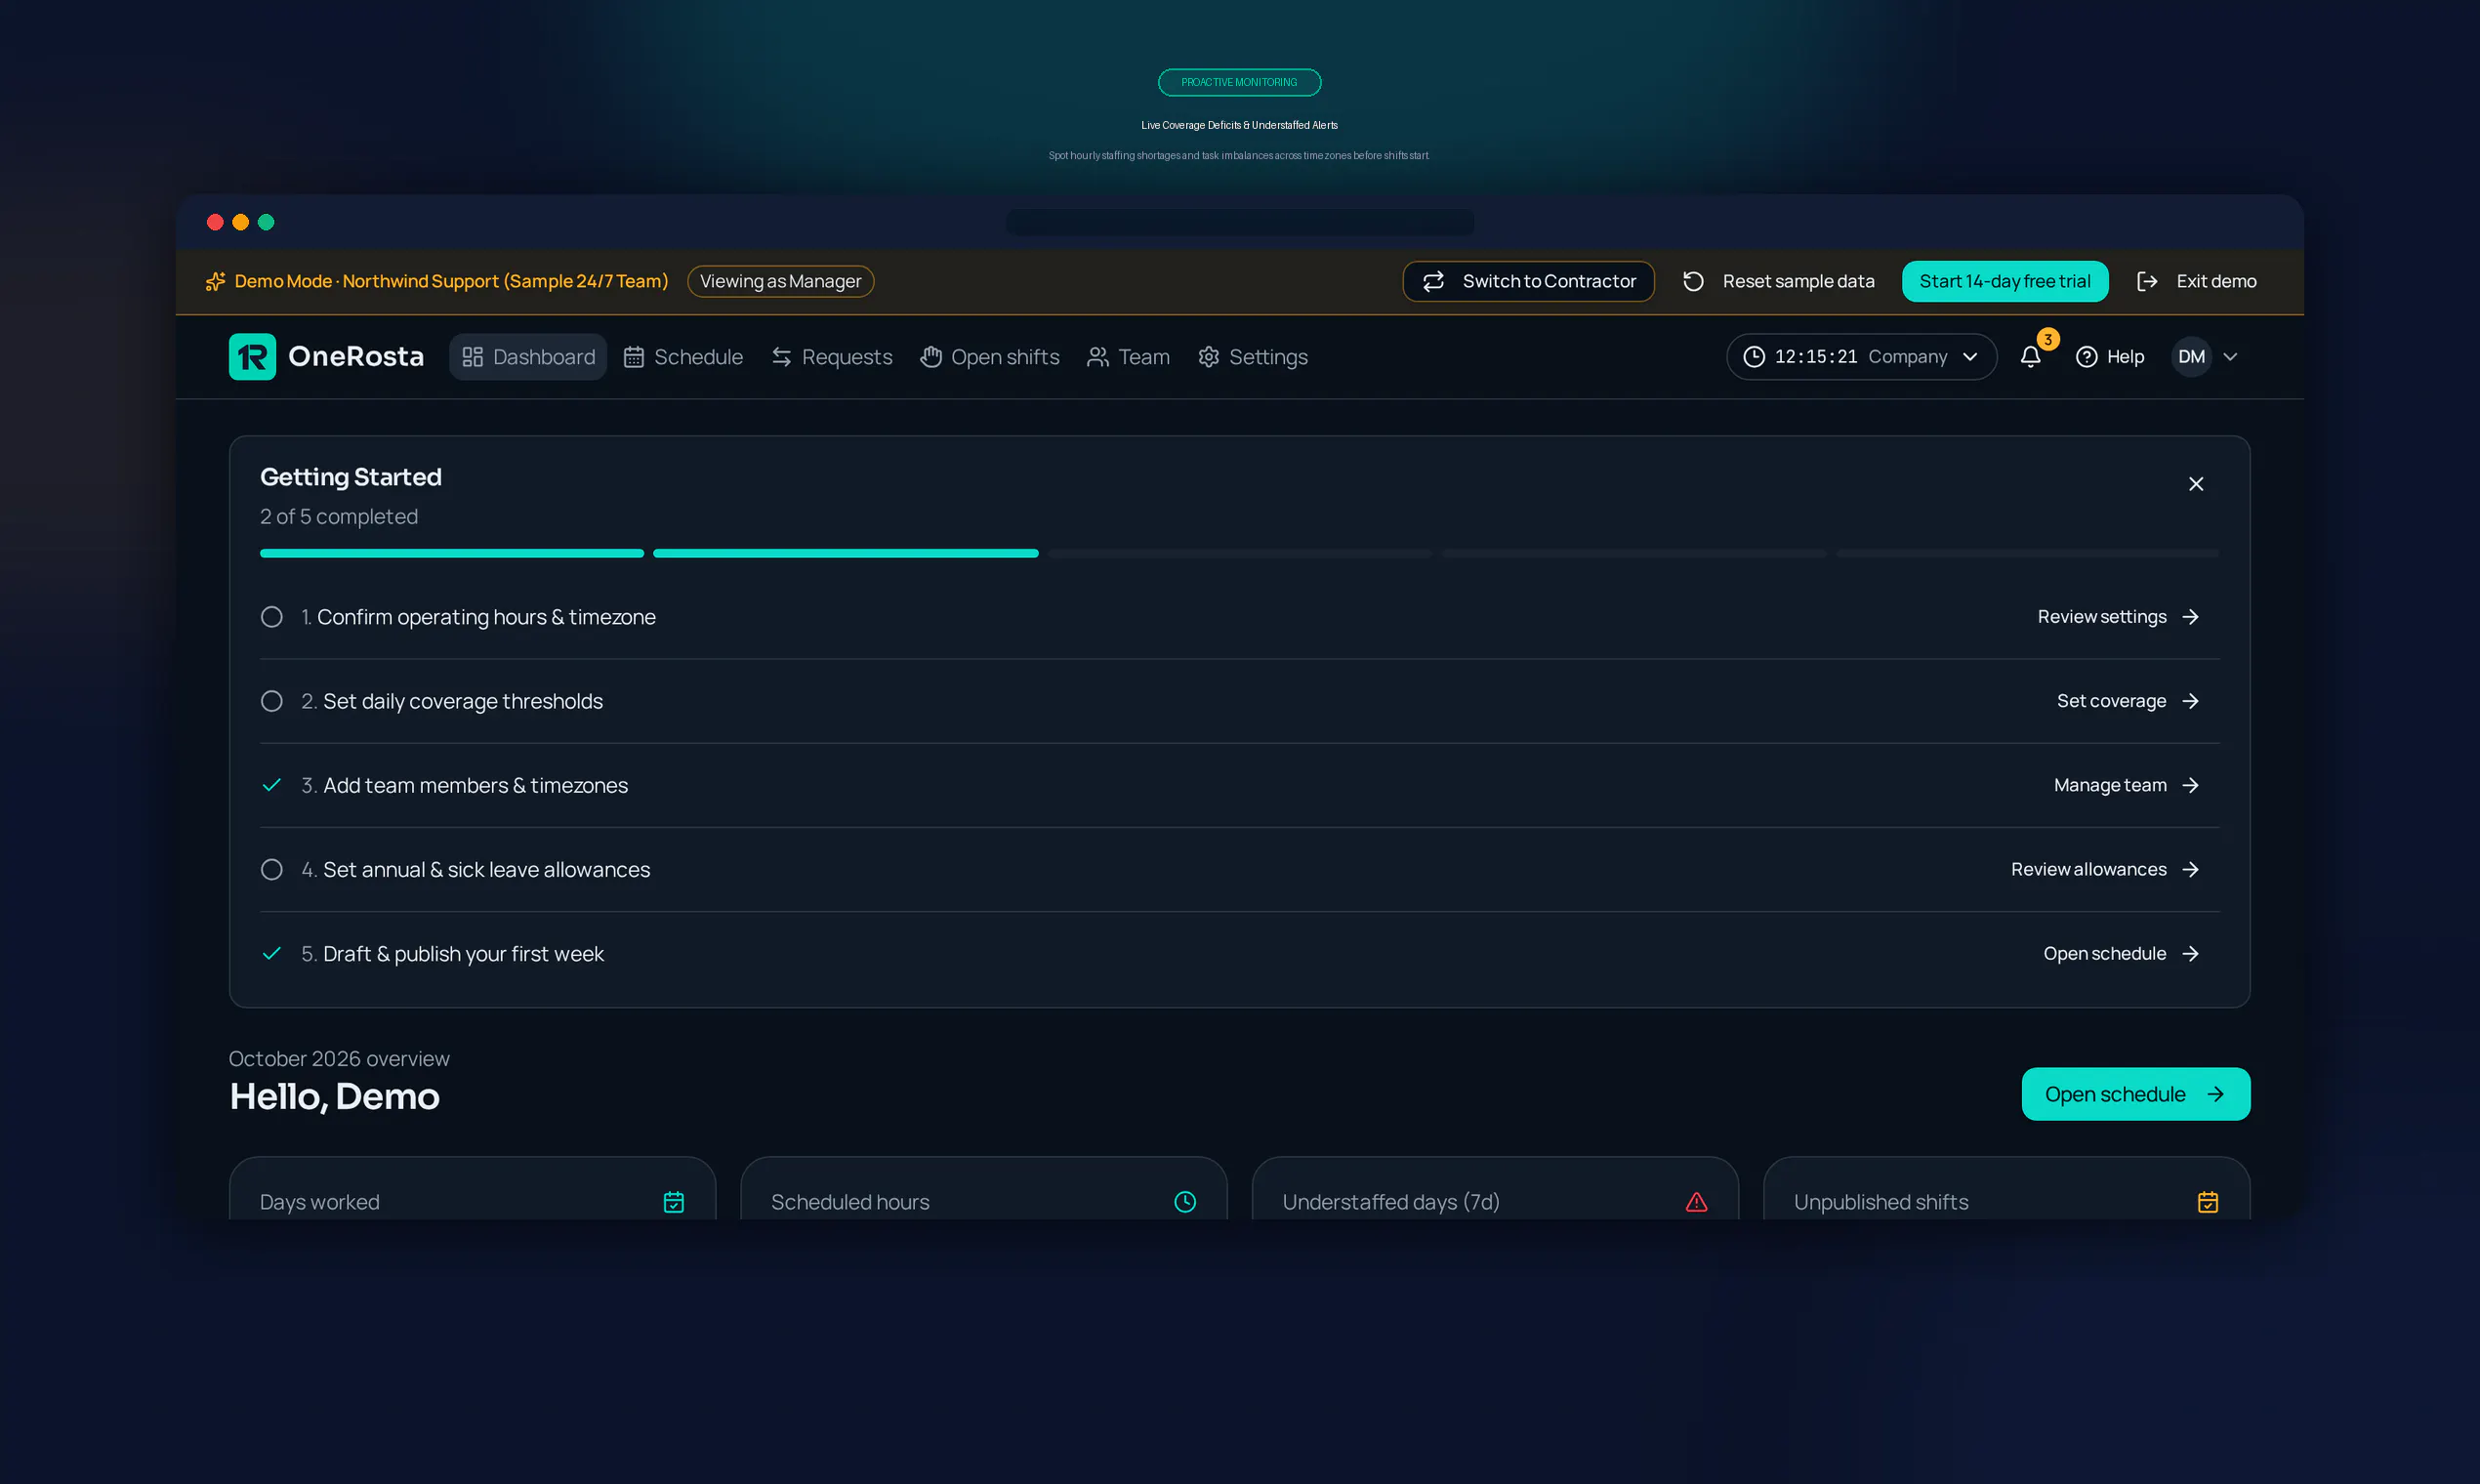Open the Dashboard tab
The height and width of the screenshot is (1484, 2480).
click(528, 357)
